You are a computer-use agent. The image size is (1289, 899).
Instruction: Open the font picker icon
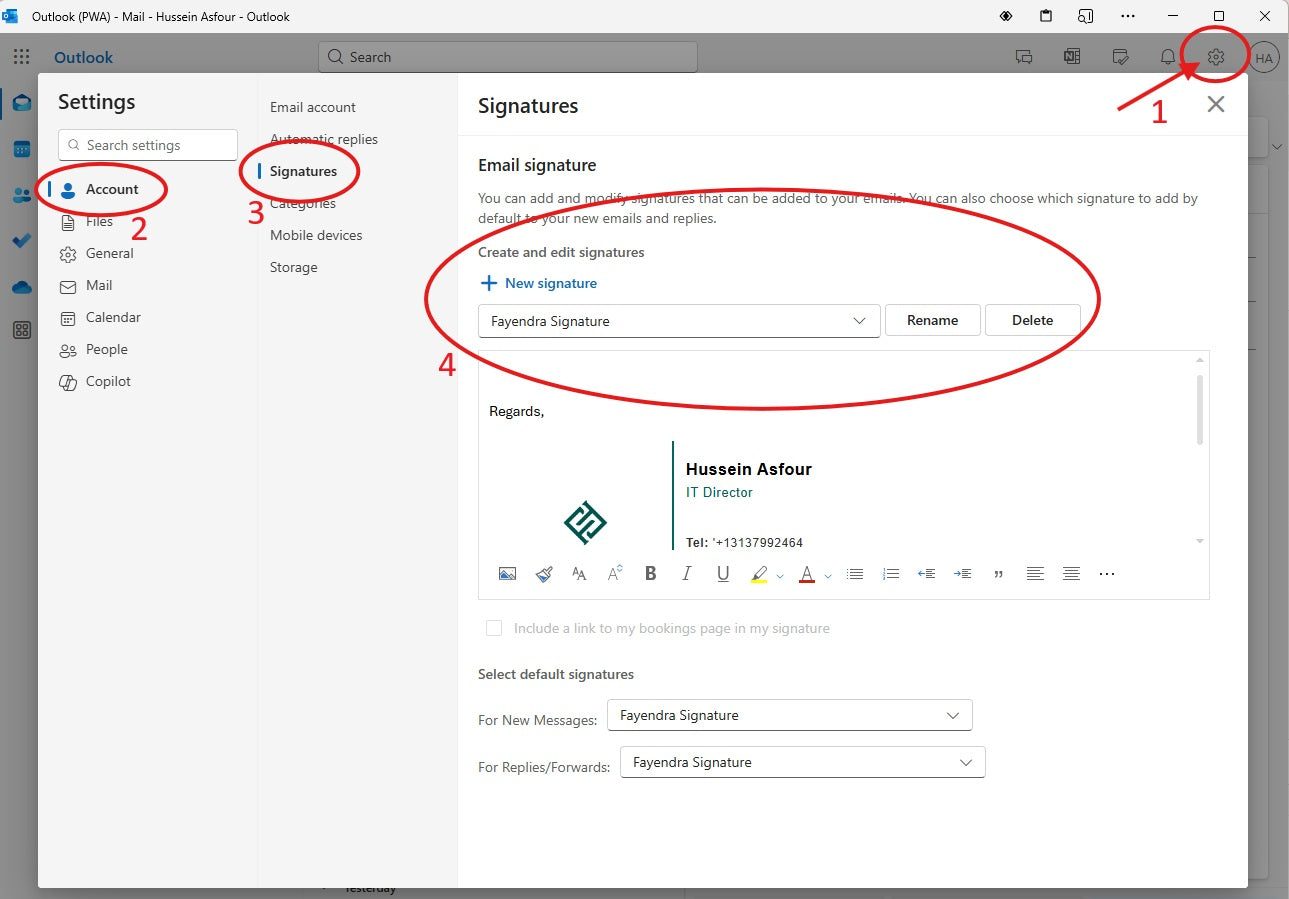click(x=579, y=574)
